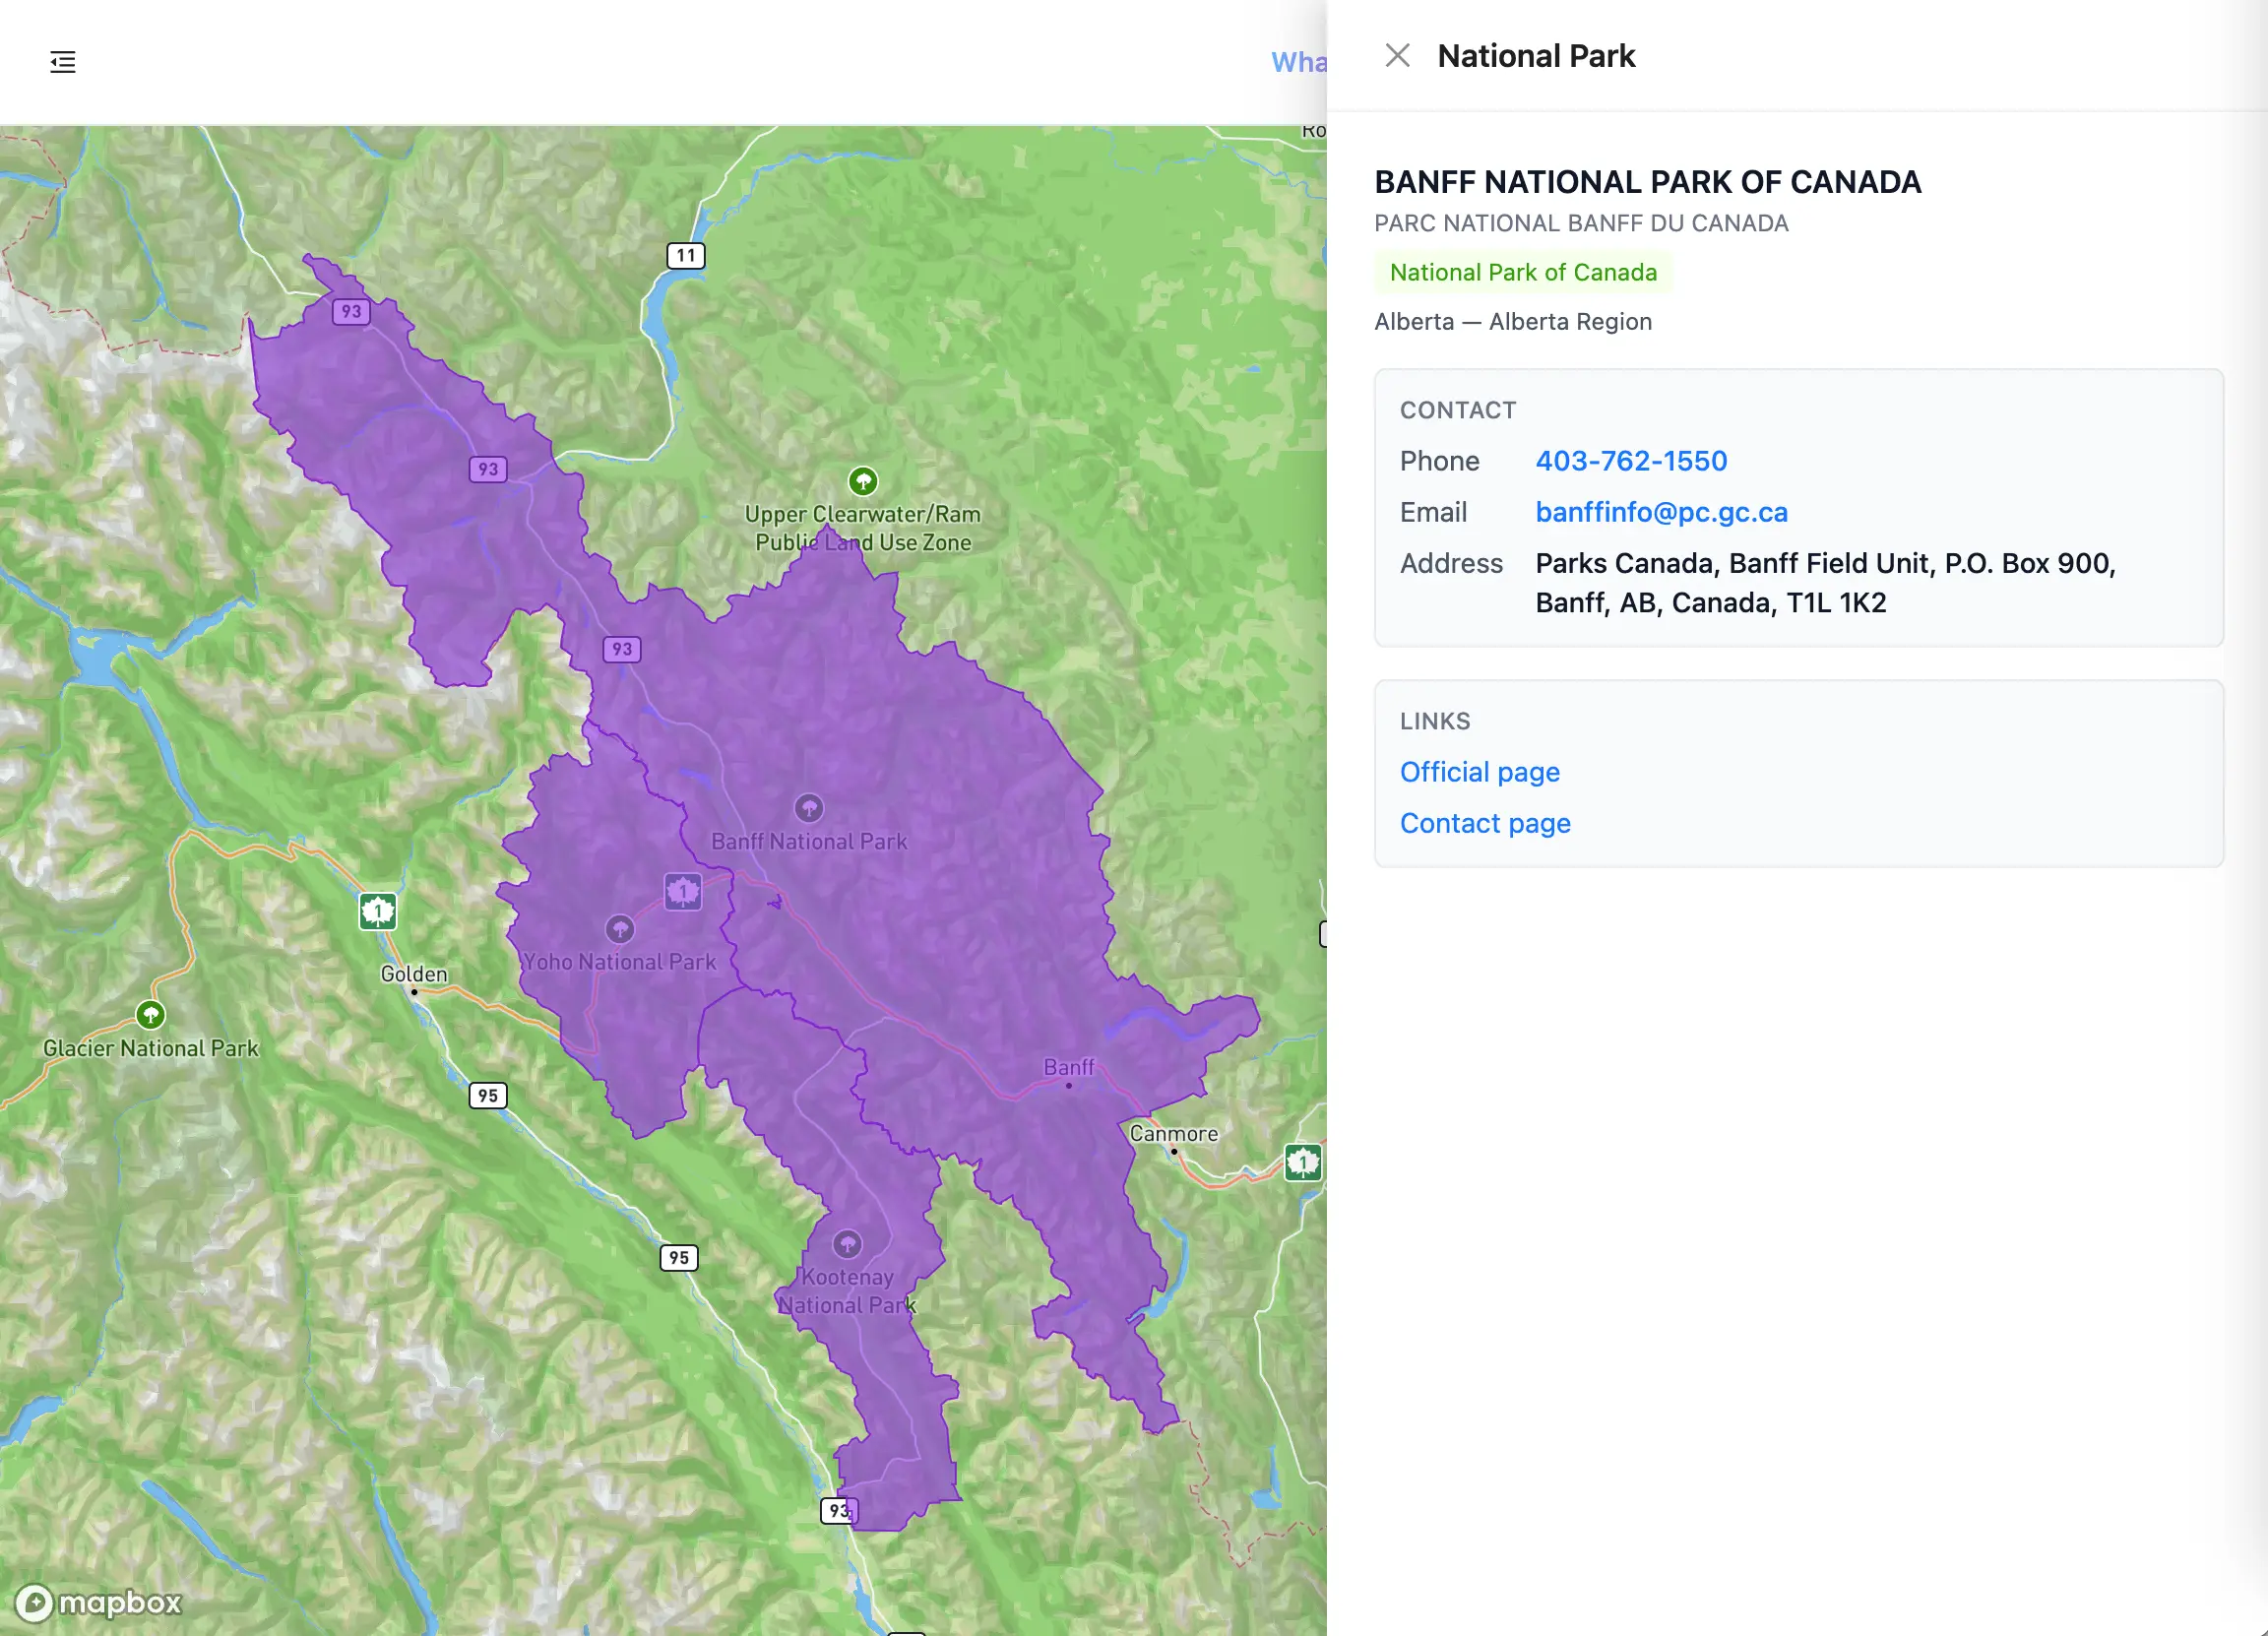Click the Yoho National Park map label
This screenshot has height=1636, width=2268.
click(620, 962)
